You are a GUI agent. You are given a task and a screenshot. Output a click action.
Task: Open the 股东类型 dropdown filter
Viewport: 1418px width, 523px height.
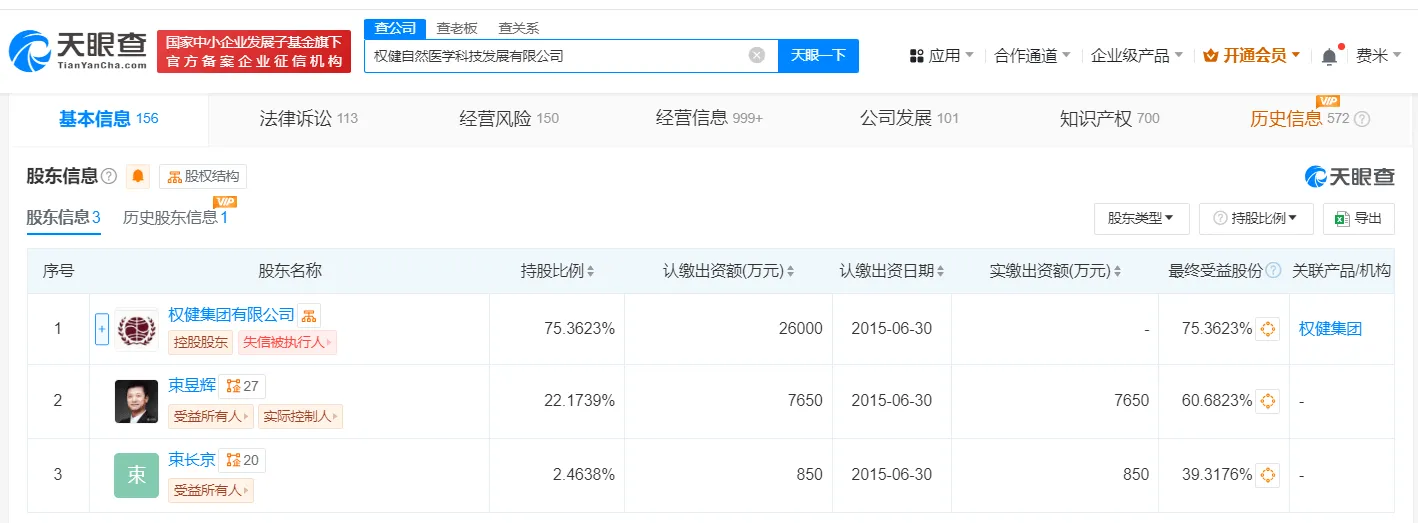click(1141, 218)
